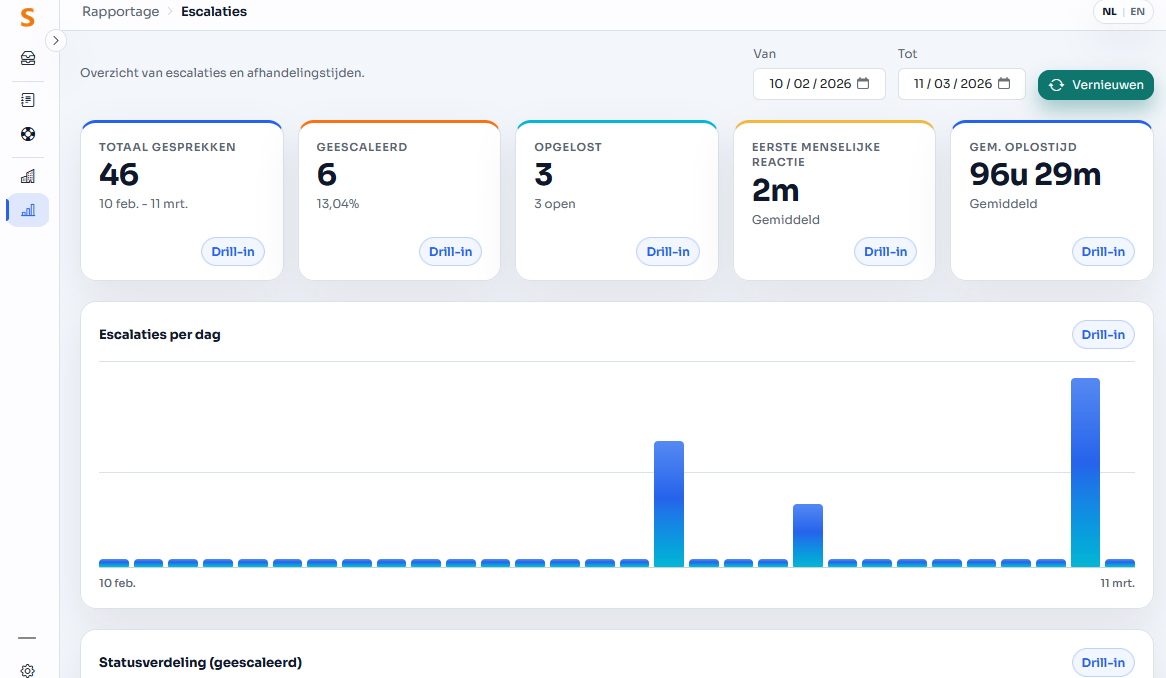Screen dimensions: 1166x678
Task: Expand the sidebar with the chevron arrow
Action: 56,41
